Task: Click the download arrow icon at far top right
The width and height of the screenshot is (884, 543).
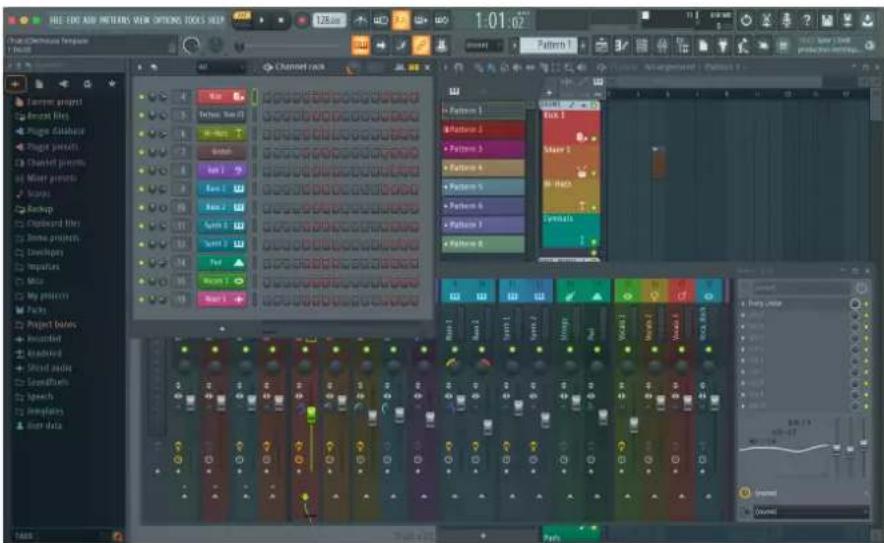Action: click(868, 21)
